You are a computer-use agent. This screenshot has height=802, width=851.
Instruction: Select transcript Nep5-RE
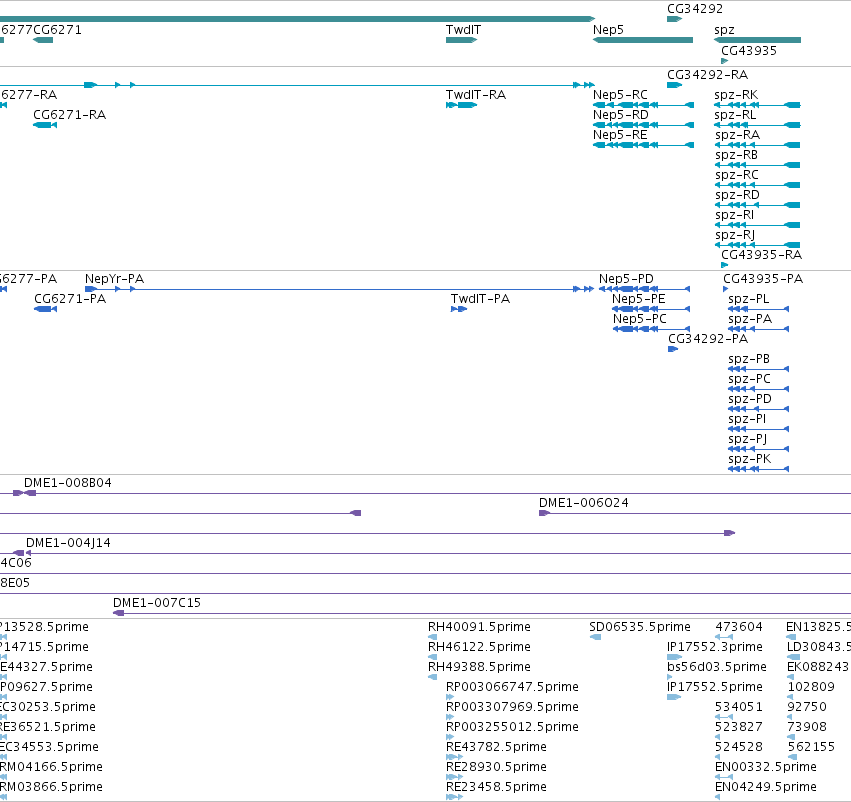pyautogui.click(x=643, y=145)
